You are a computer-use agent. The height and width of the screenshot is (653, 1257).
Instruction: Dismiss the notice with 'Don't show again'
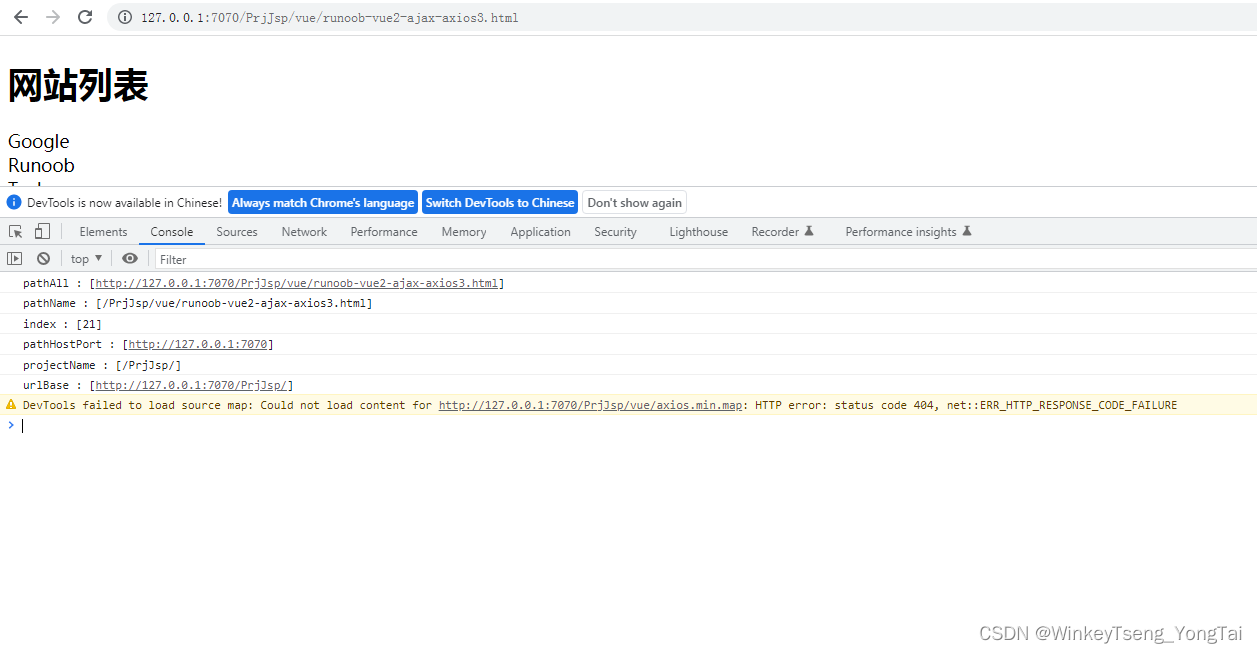pos(634,202)
